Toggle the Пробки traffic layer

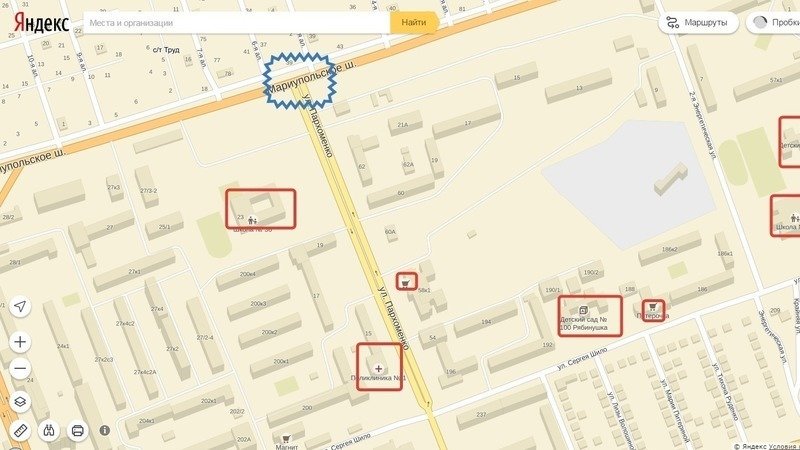(773, 23)
